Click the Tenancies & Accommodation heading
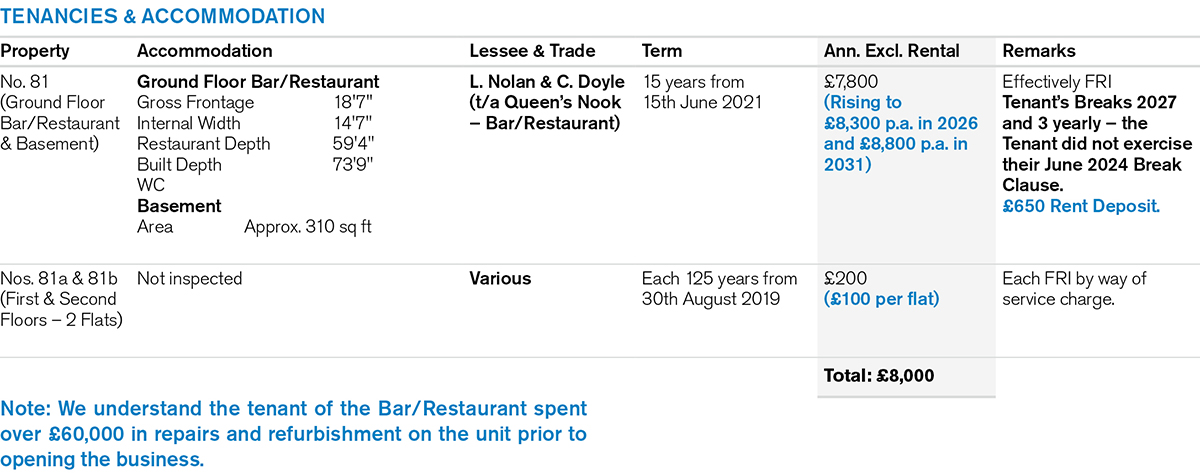 click(x=163, y=16)
